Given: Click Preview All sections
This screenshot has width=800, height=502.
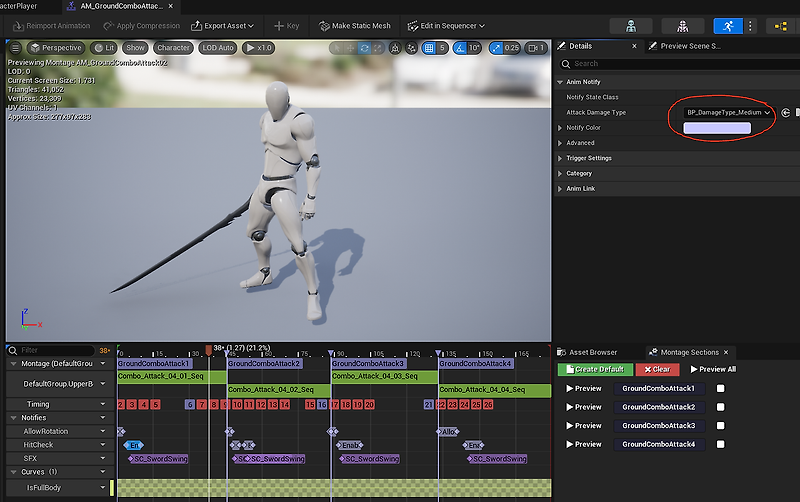Looking at the screenshot, I should pyautogui.click(x=713, y=369).
